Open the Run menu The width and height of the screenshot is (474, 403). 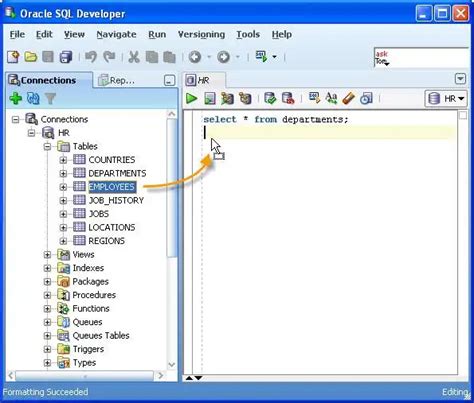coord(157,34)
